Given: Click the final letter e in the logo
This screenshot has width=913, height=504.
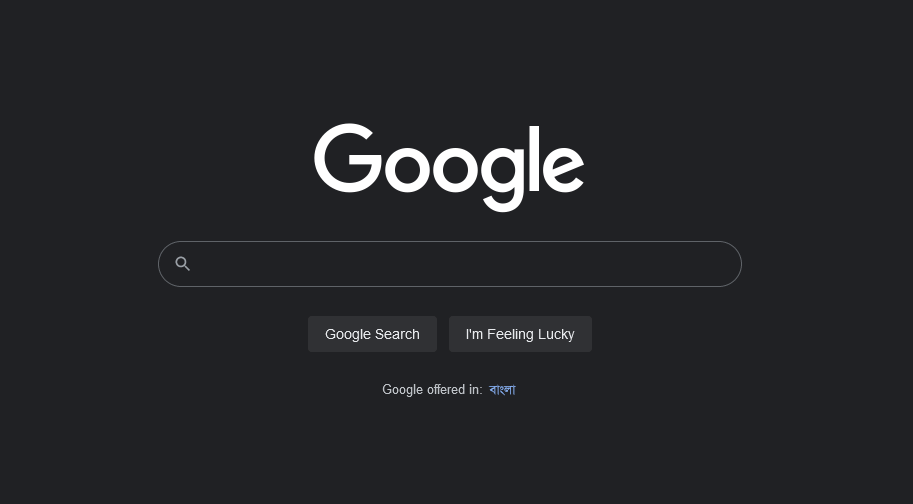Looking at the screenshot, I should point(563,168).
